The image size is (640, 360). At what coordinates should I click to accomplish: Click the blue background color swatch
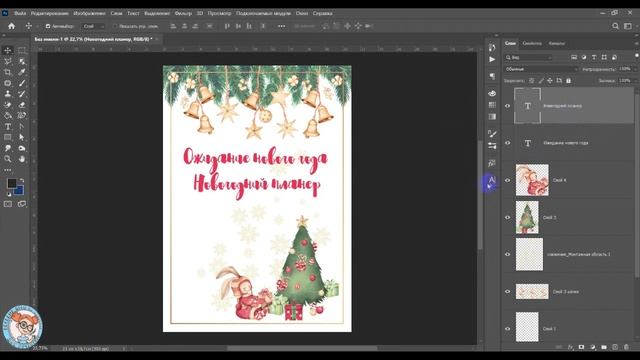pos(20,190)
